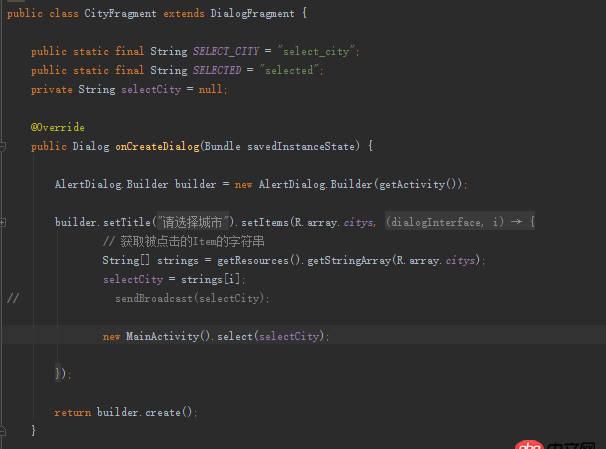Click the class name CityFragment
606x449 pixels.
point(120,14)
